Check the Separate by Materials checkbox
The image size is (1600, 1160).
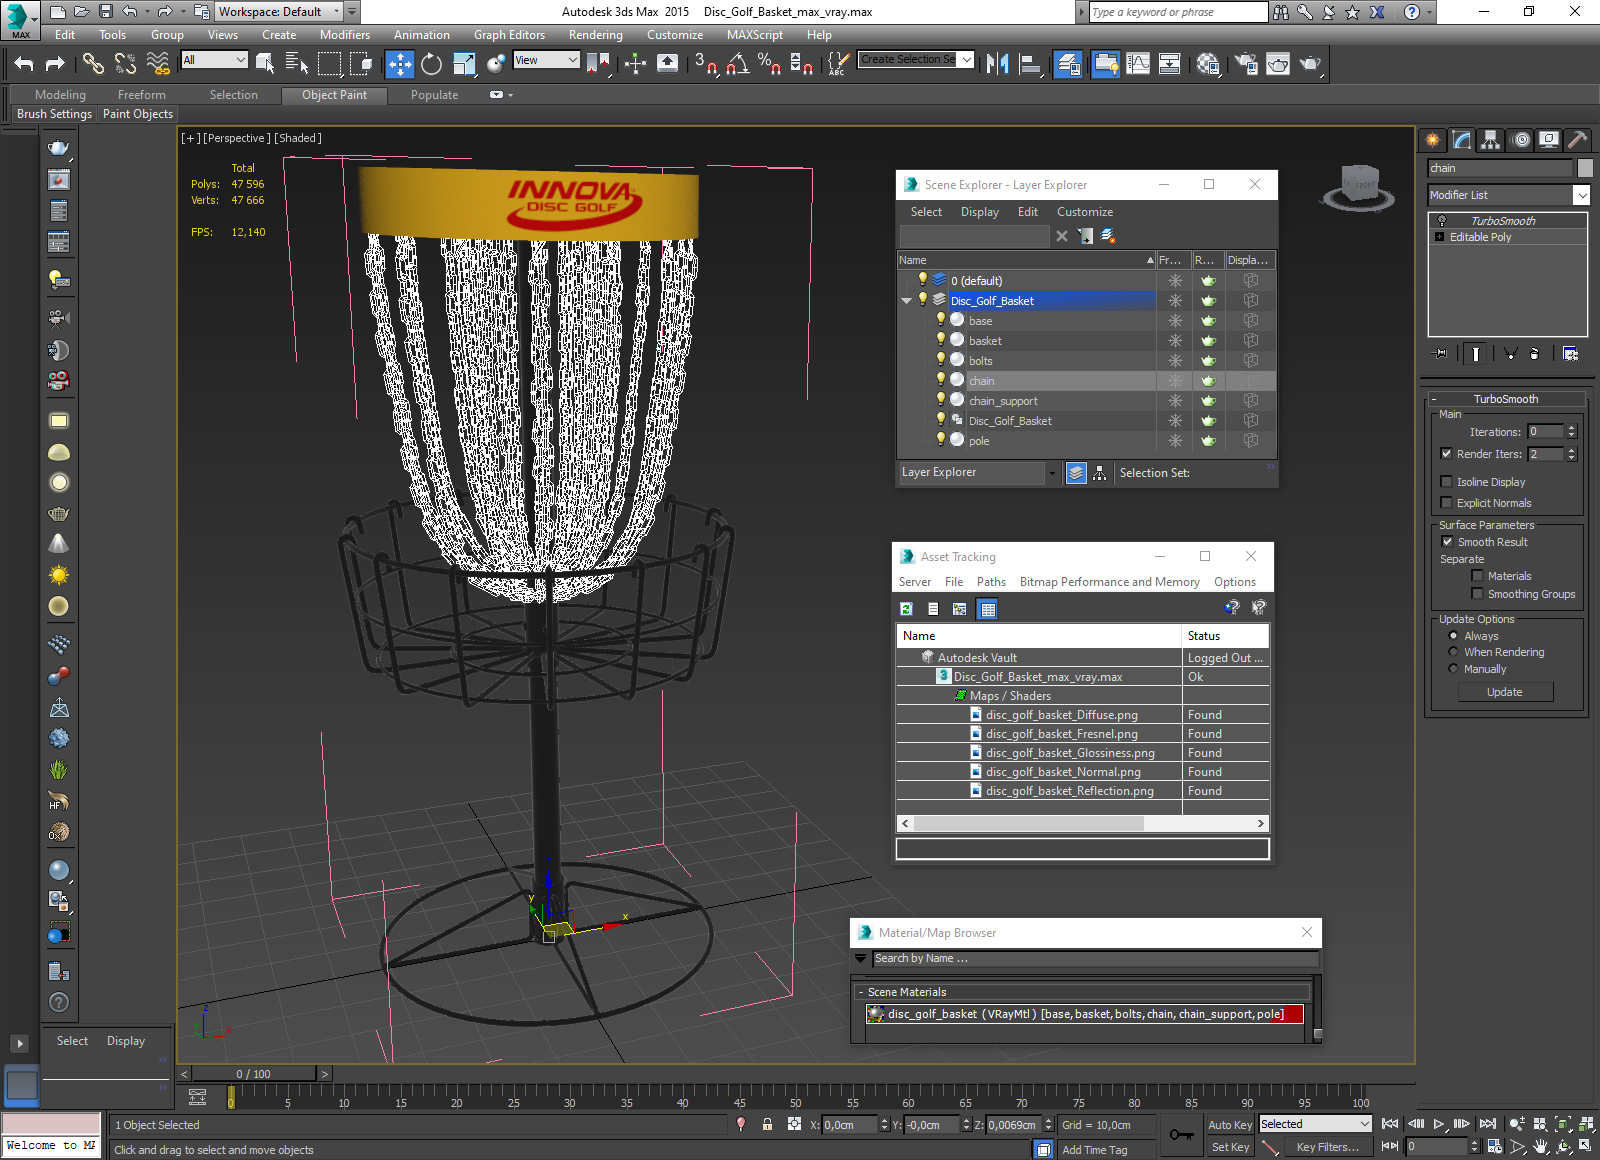[1477, 576]
